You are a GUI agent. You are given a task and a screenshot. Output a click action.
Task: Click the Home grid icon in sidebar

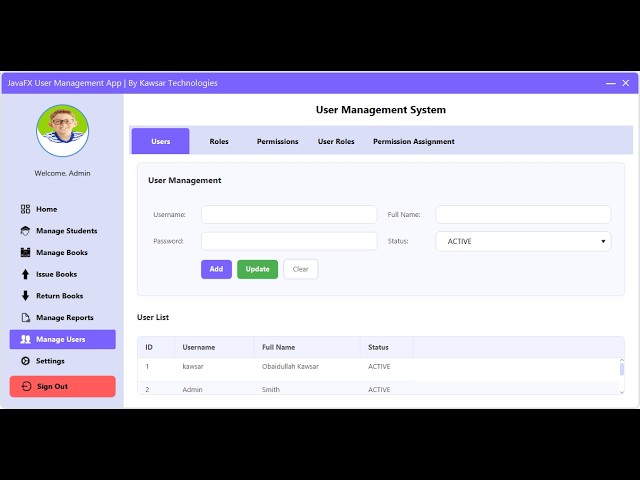[x=25, y=209]
